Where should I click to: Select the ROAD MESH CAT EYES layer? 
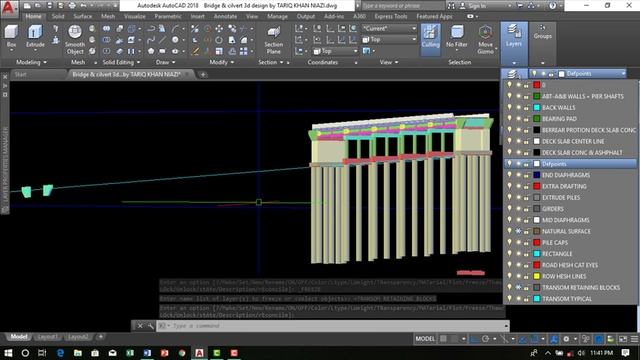tap(571, 265)
